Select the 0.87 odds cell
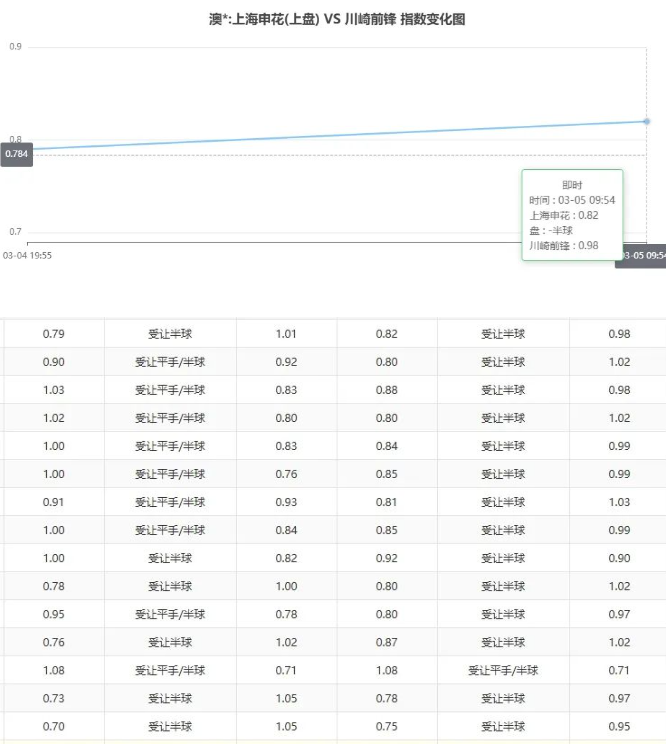666x747 pixels. coord(387,642)
